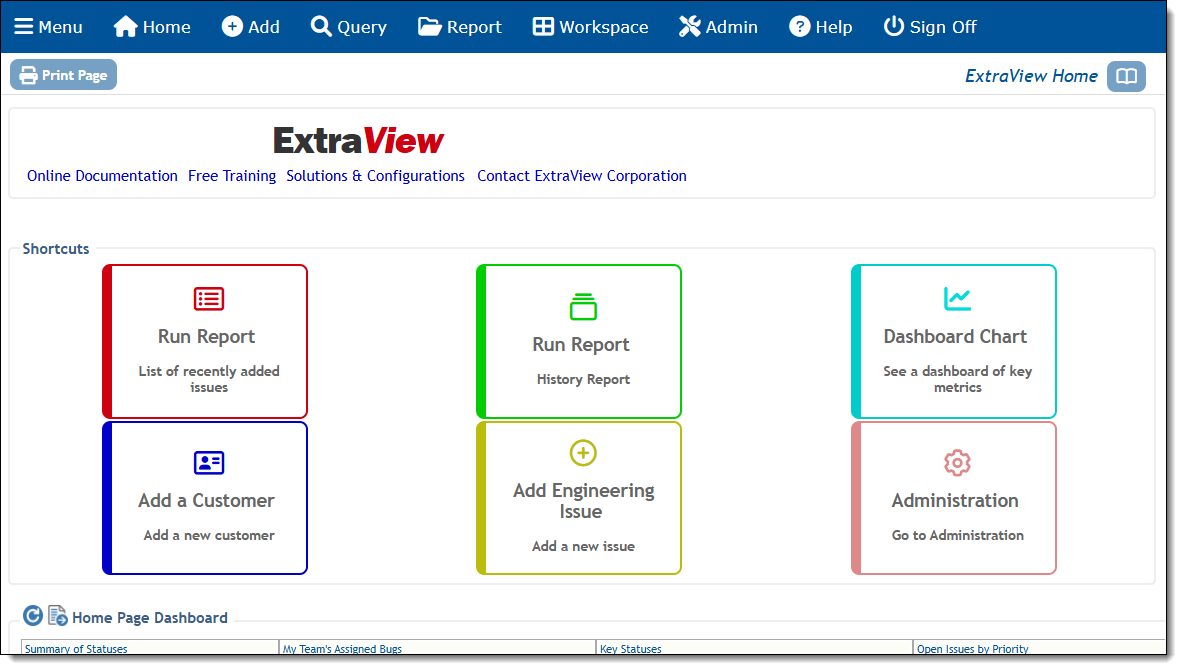Click the Sign Off power icon
The width and height of the screenshot is (1182, 670).
[893, 26]
